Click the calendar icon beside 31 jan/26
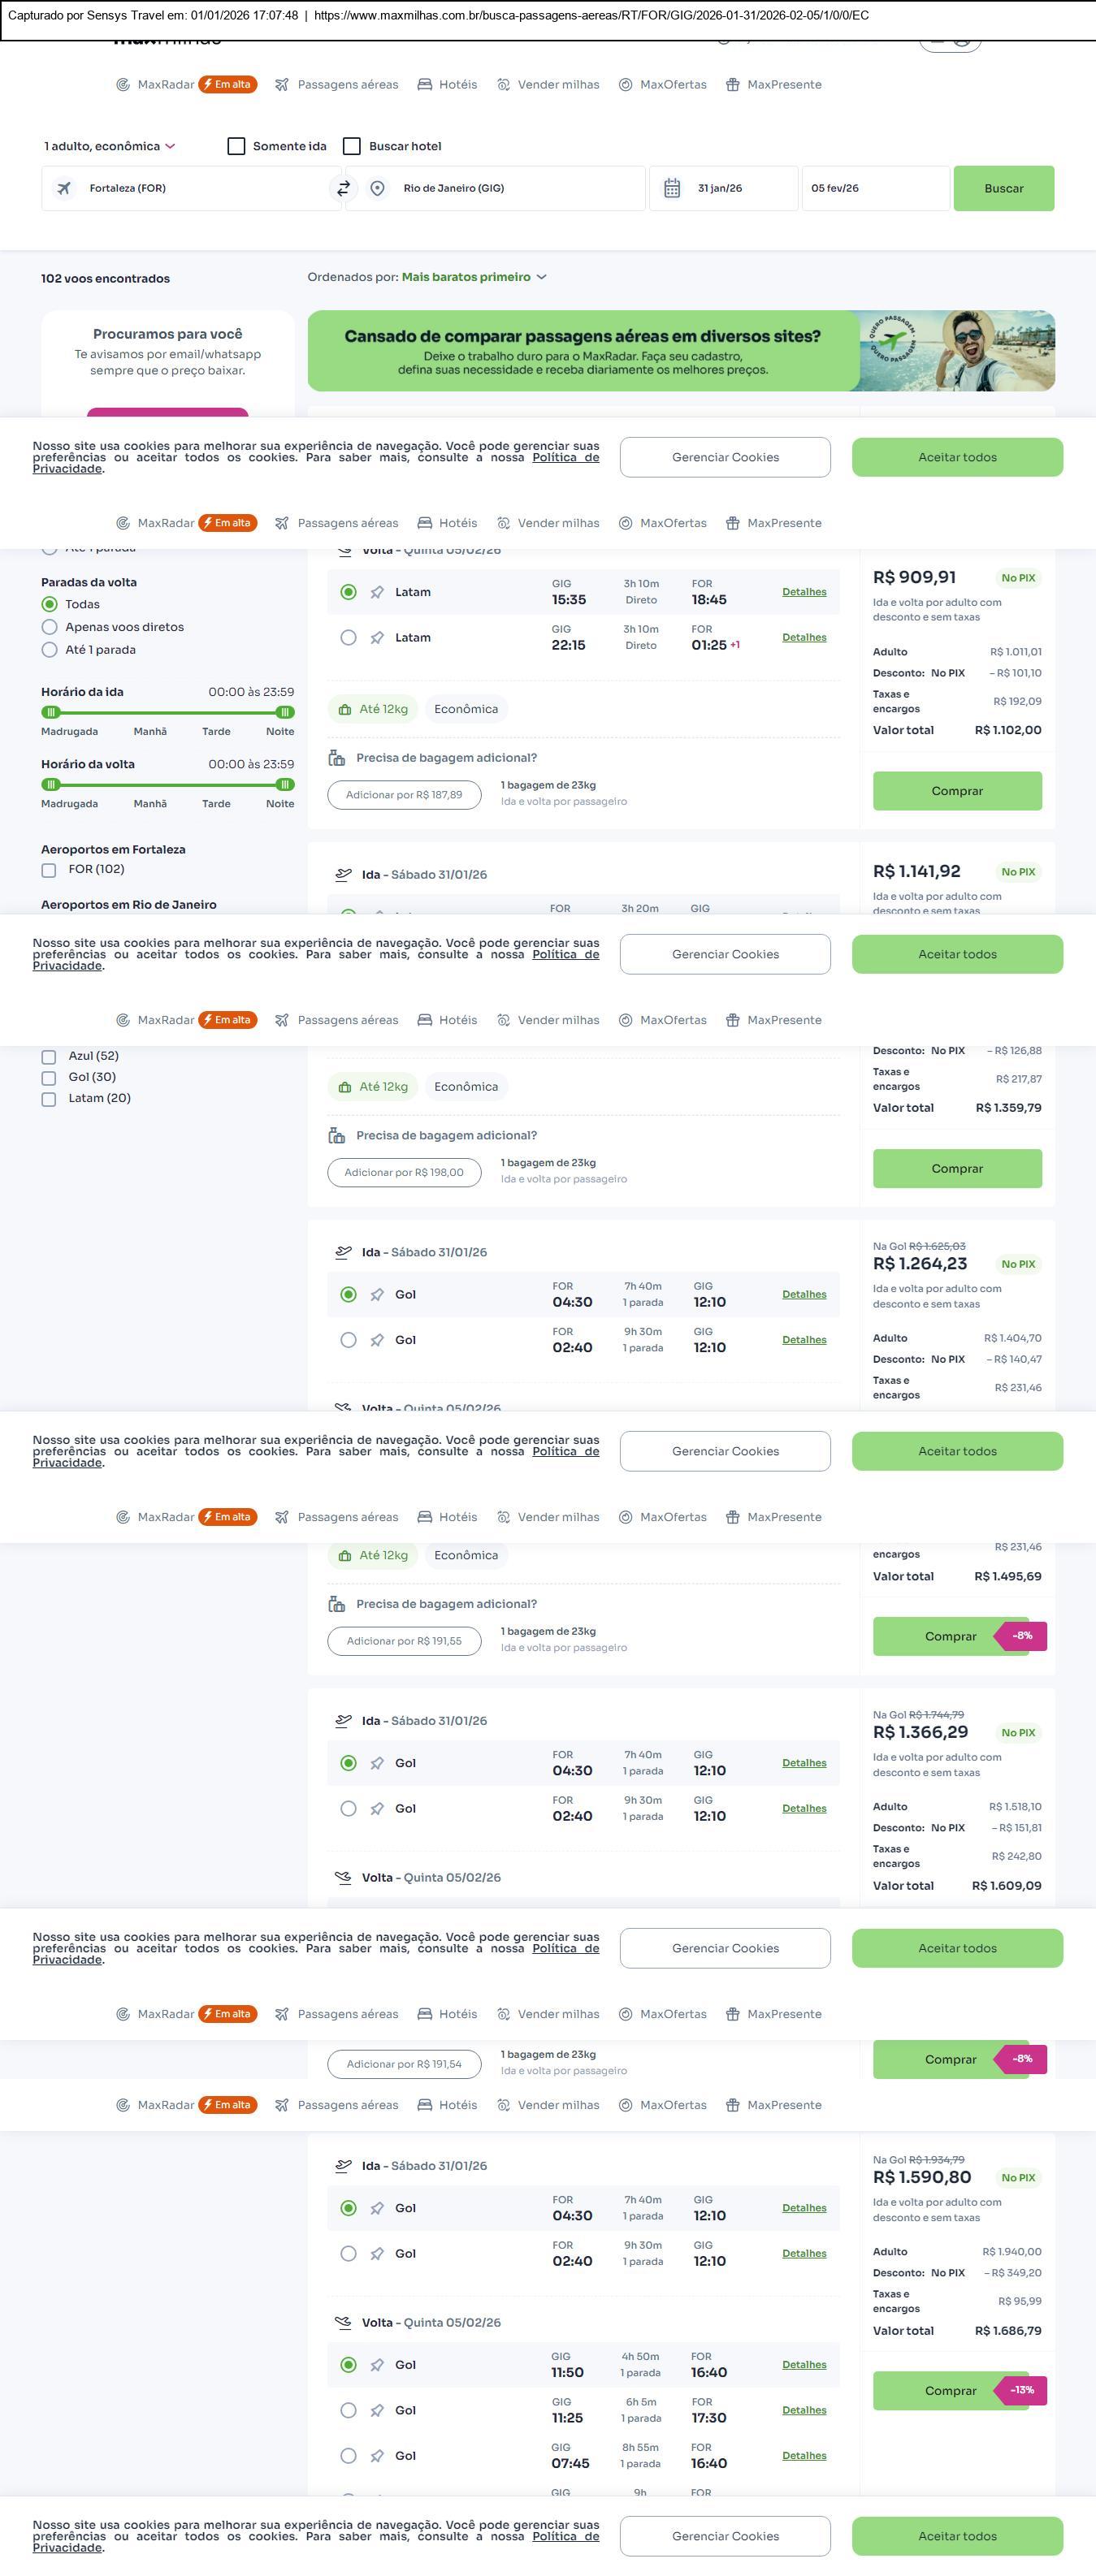The width and height of the screenshot is (1096, 2576). tap(672, 188)
